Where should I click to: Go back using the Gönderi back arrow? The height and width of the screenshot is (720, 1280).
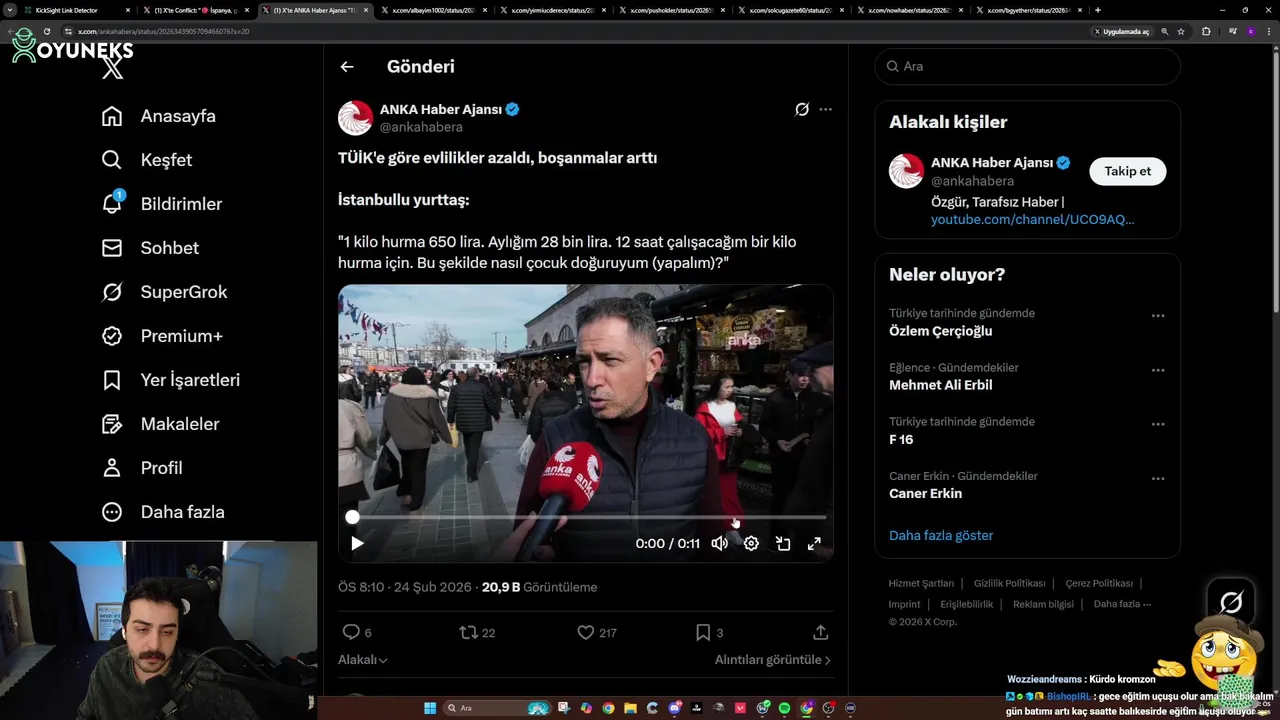tap(347, 67)
